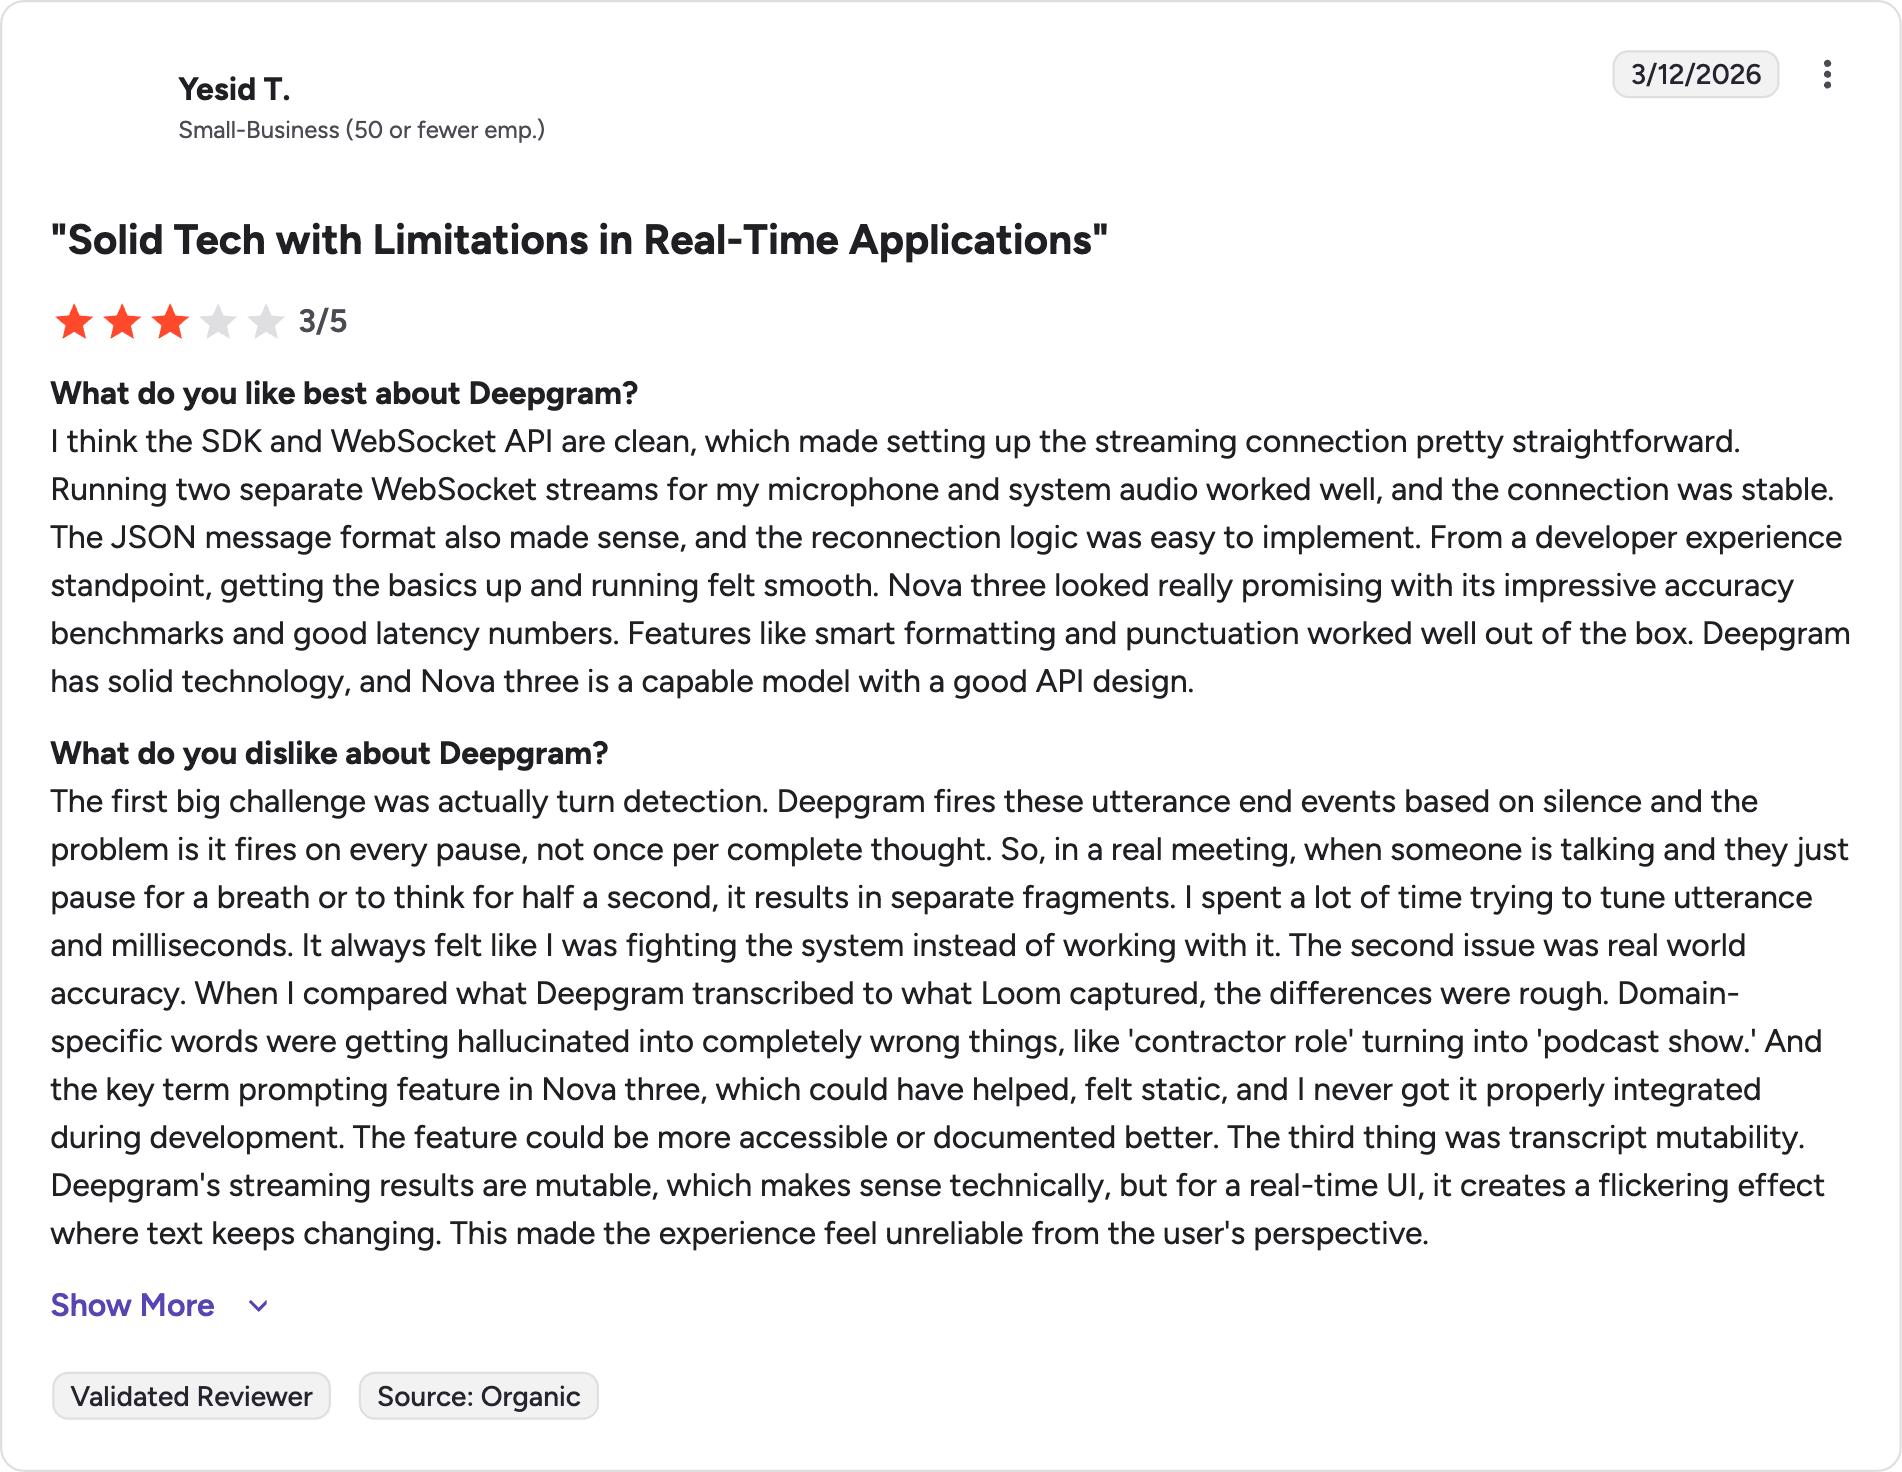
Task: Expand review using the Show More chevron
Action: click(x=258, y=1306)
